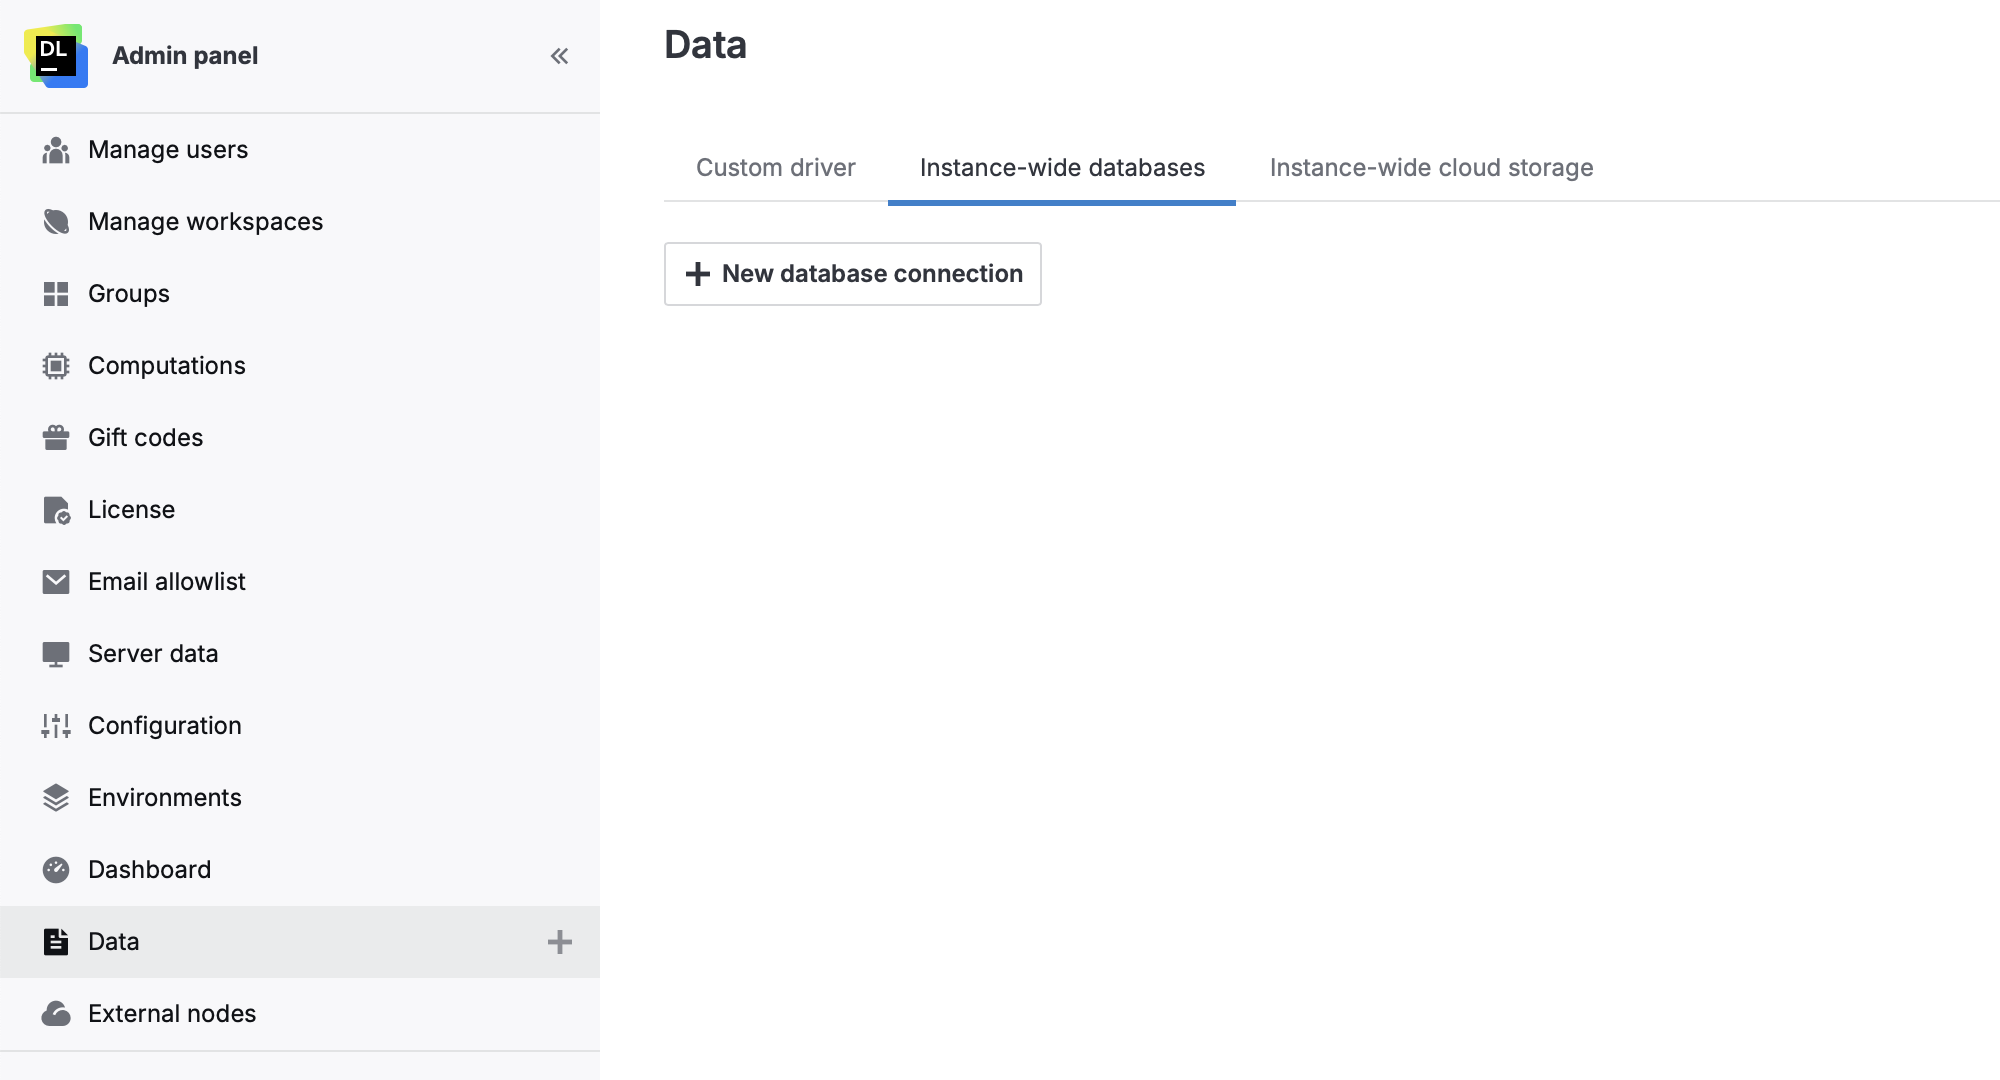Select the Configuration sliders icon

click(55, 725)
